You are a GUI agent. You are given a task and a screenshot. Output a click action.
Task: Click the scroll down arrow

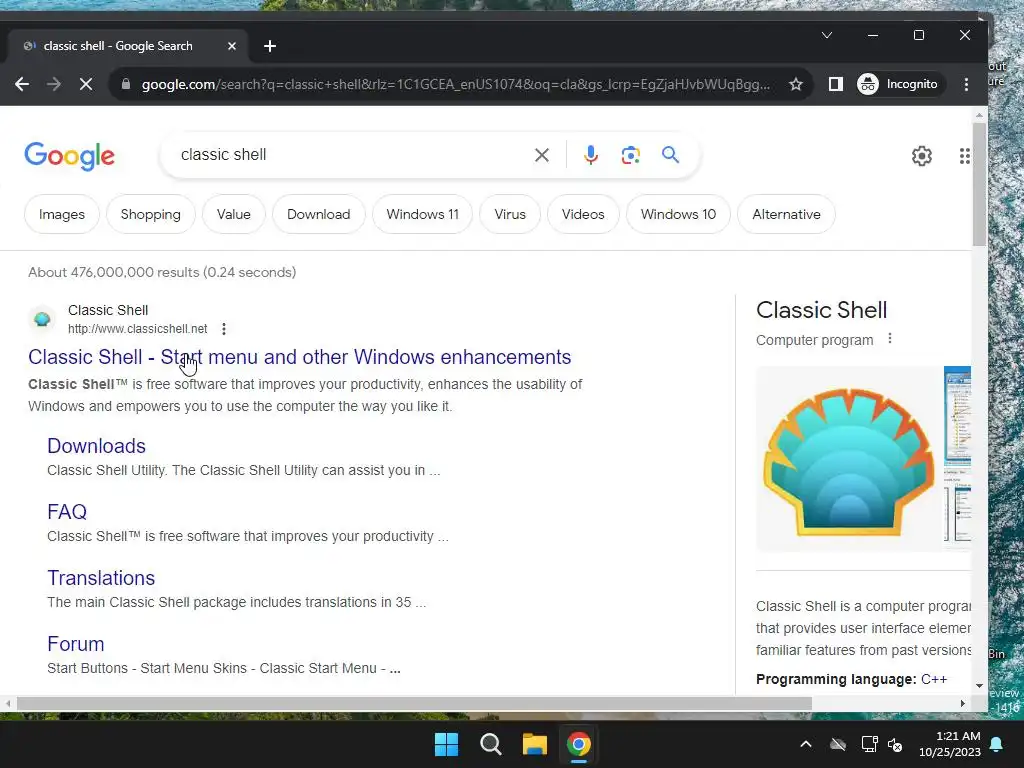(978, 686)
